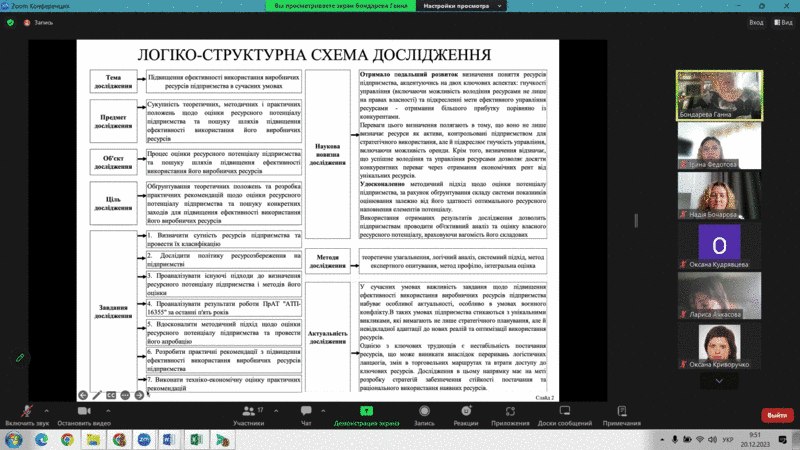Expand audio options arrow beside microphone
The width and height of the screenshot is (800, 450).
[x=46, y=411]
